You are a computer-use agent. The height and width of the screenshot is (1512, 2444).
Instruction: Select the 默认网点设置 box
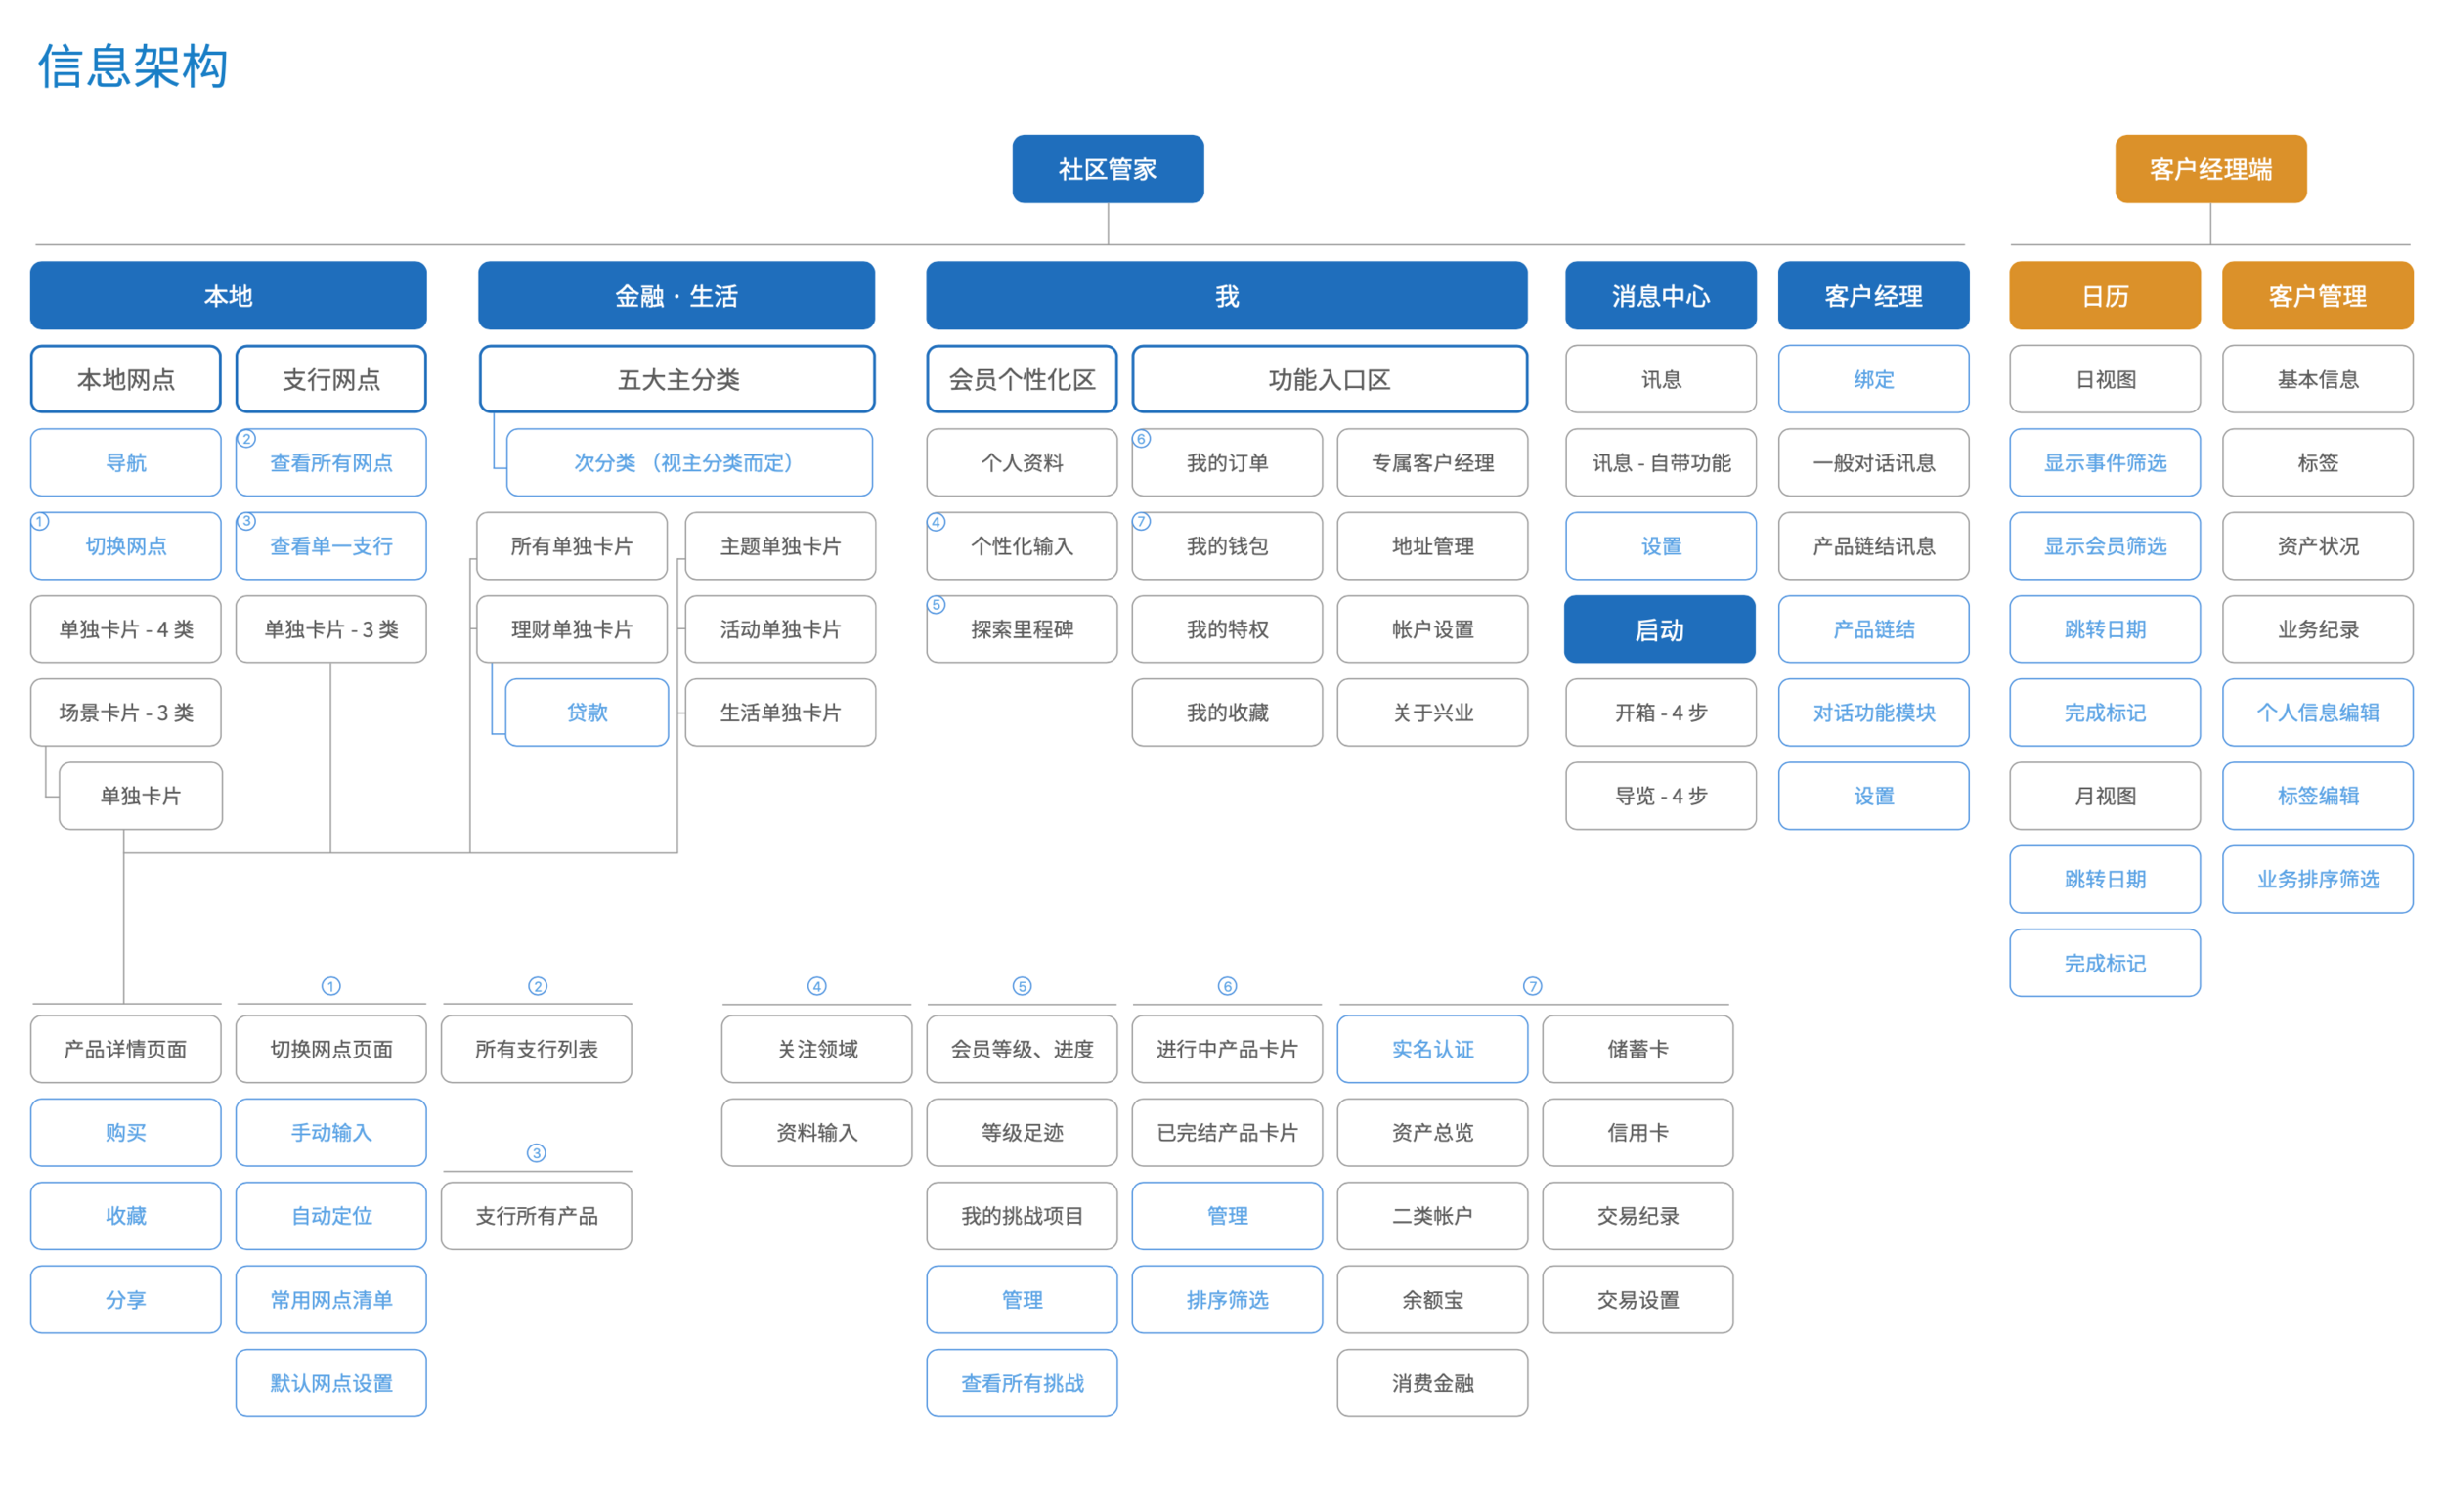[x=331, y=1383]
